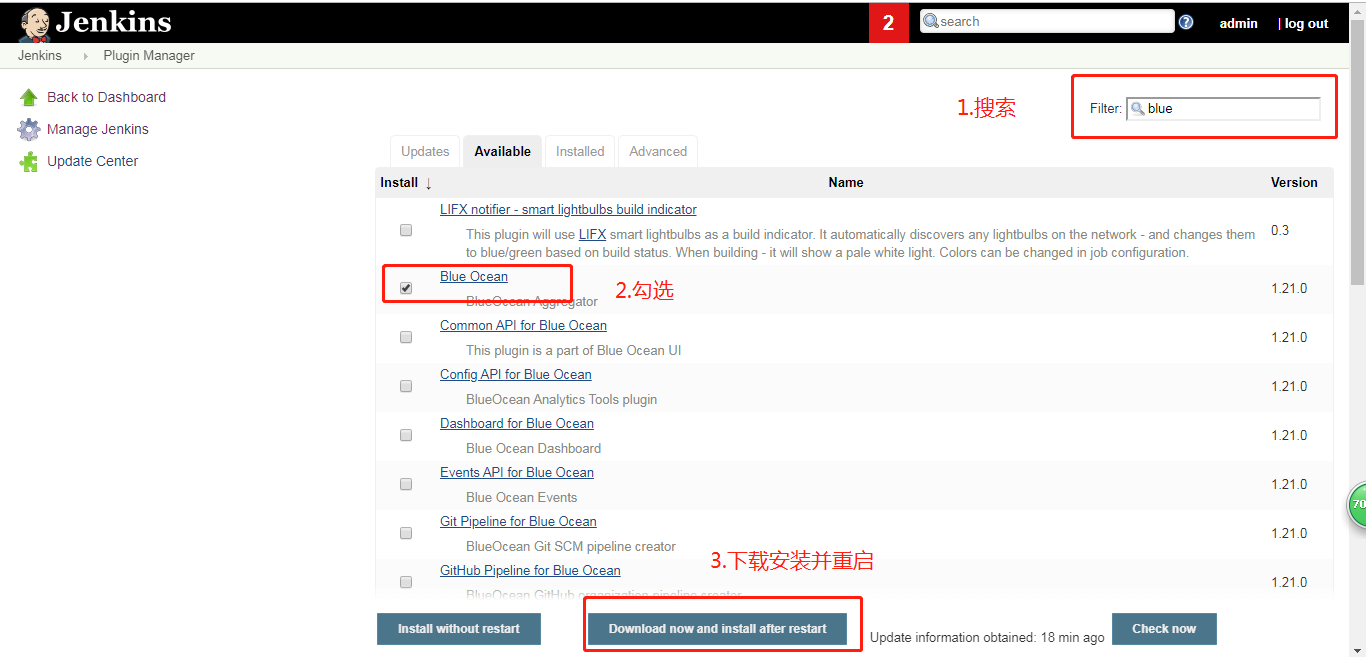This screenshot has height=657, width=1366.
Task: Click the red notification badge showing 2
Action: tap(889, 23)
